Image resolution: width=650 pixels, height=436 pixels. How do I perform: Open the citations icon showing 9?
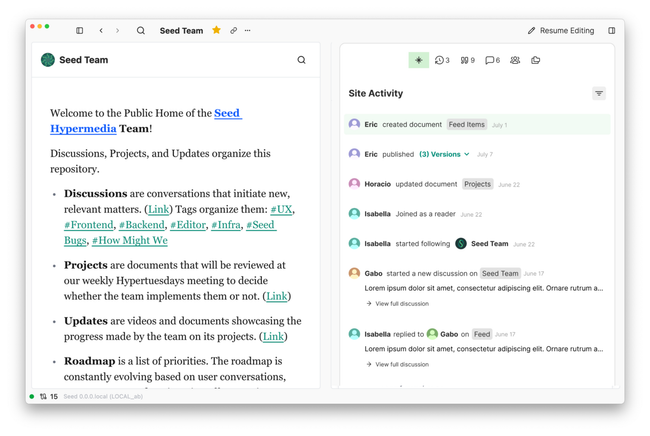(x=467, y=60)
